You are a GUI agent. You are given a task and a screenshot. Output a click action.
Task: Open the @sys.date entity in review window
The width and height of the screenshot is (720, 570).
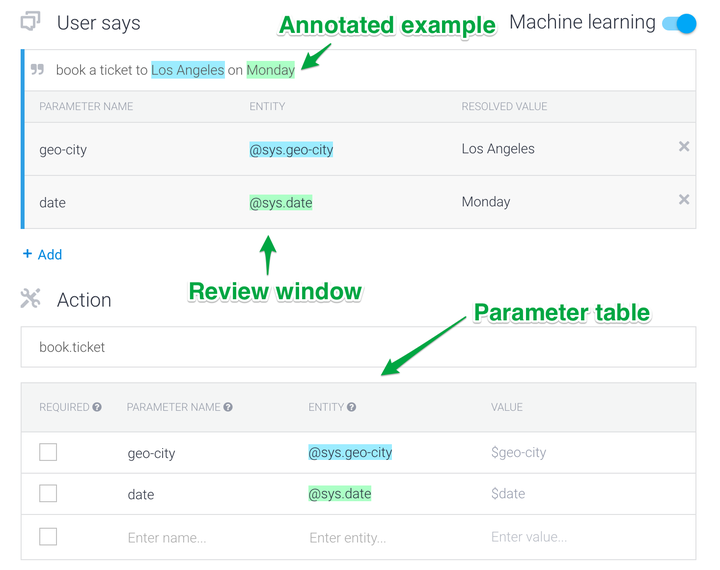pos(281,203)
